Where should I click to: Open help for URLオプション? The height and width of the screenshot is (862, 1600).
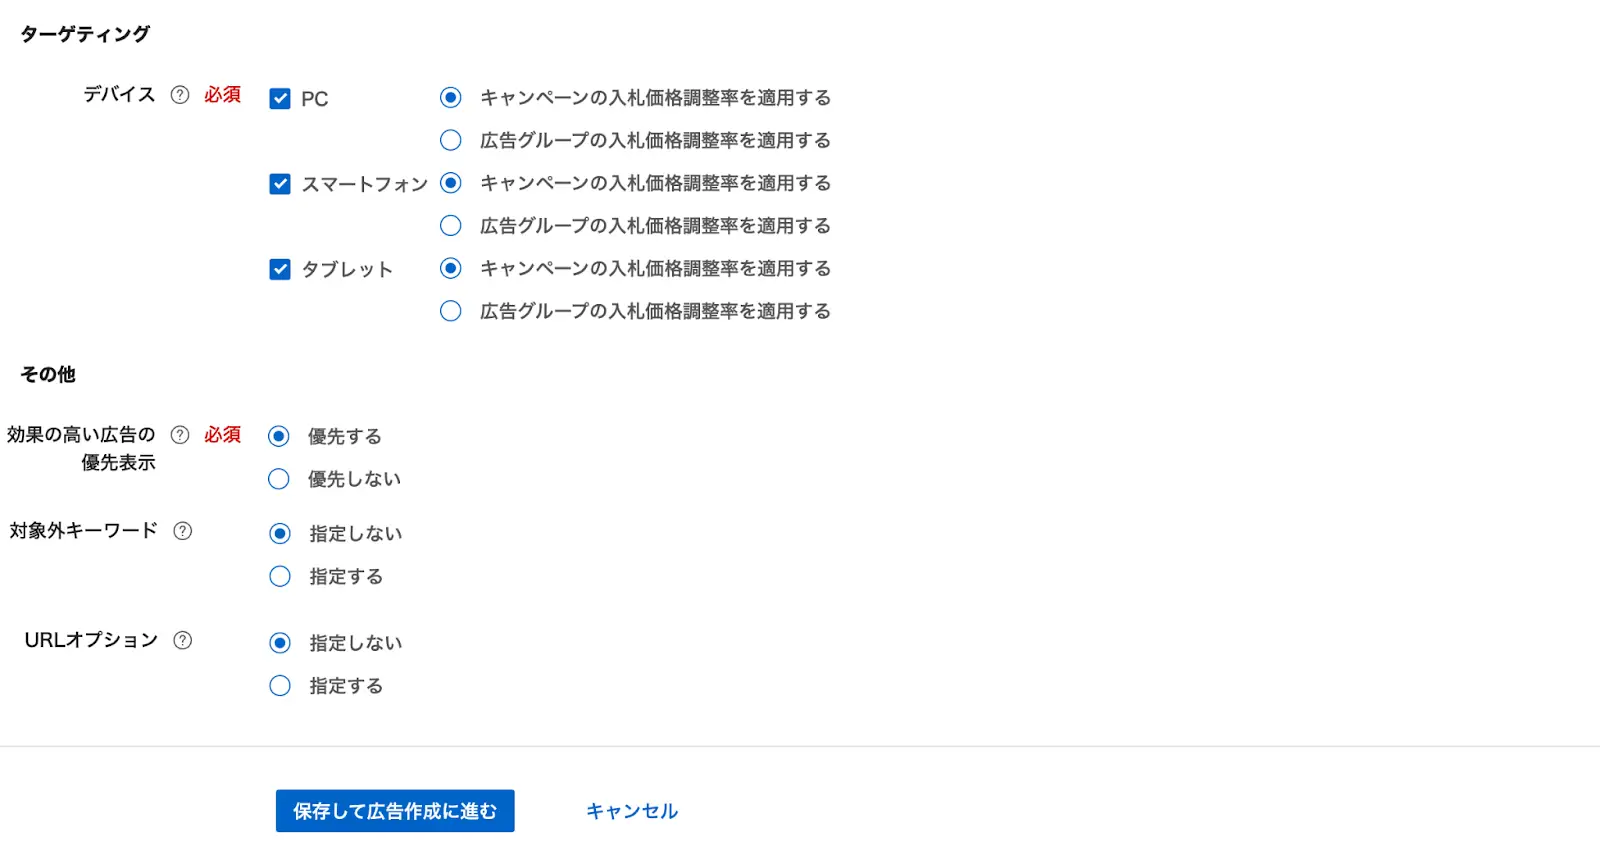(x=182, y=640)
